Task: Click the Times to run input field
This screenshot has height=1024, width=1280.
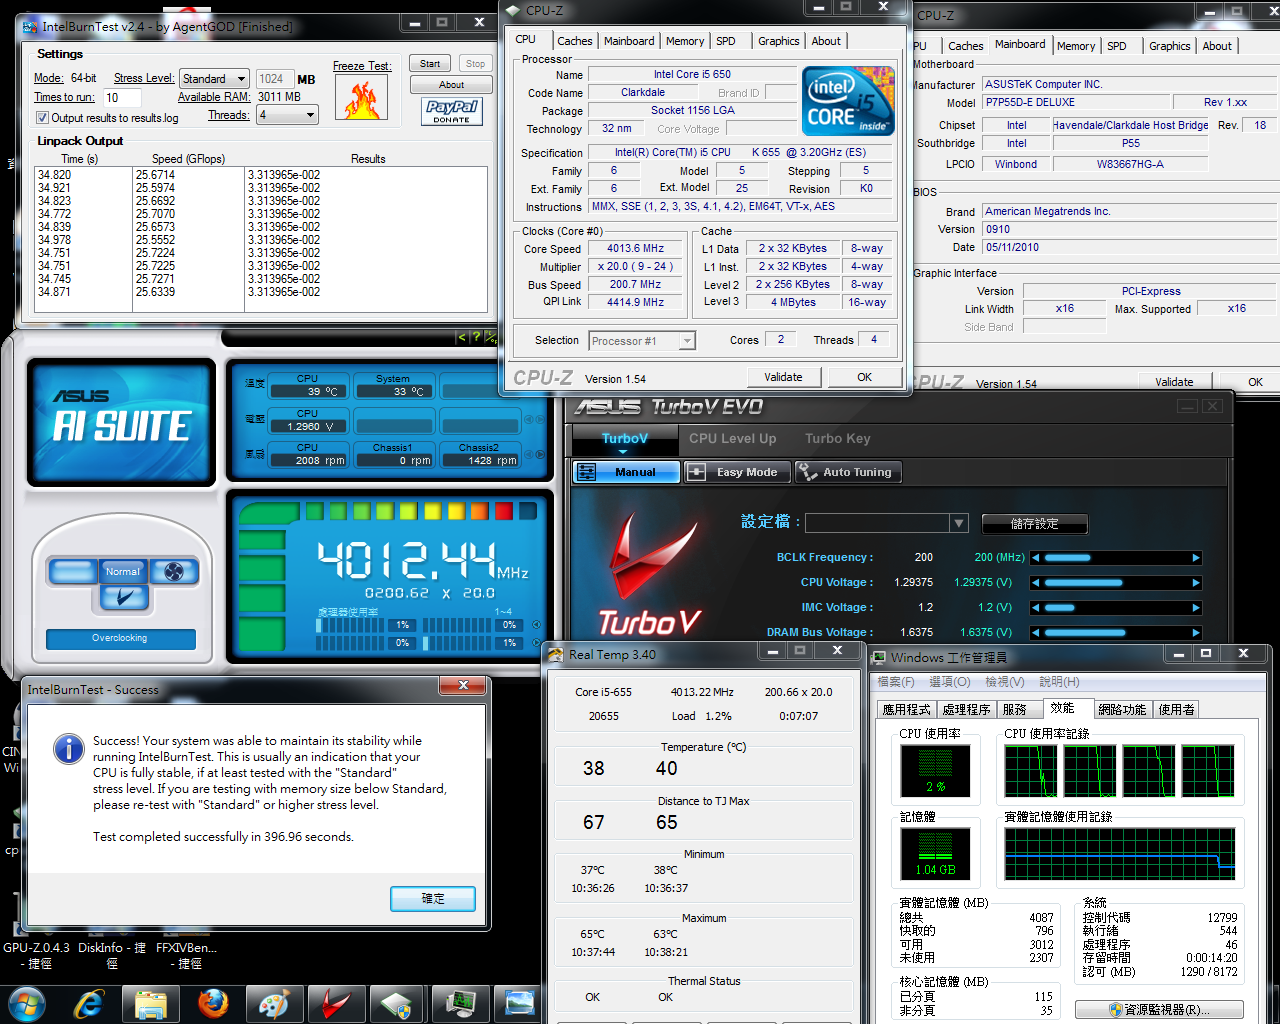Action: (x=122, y=98)
